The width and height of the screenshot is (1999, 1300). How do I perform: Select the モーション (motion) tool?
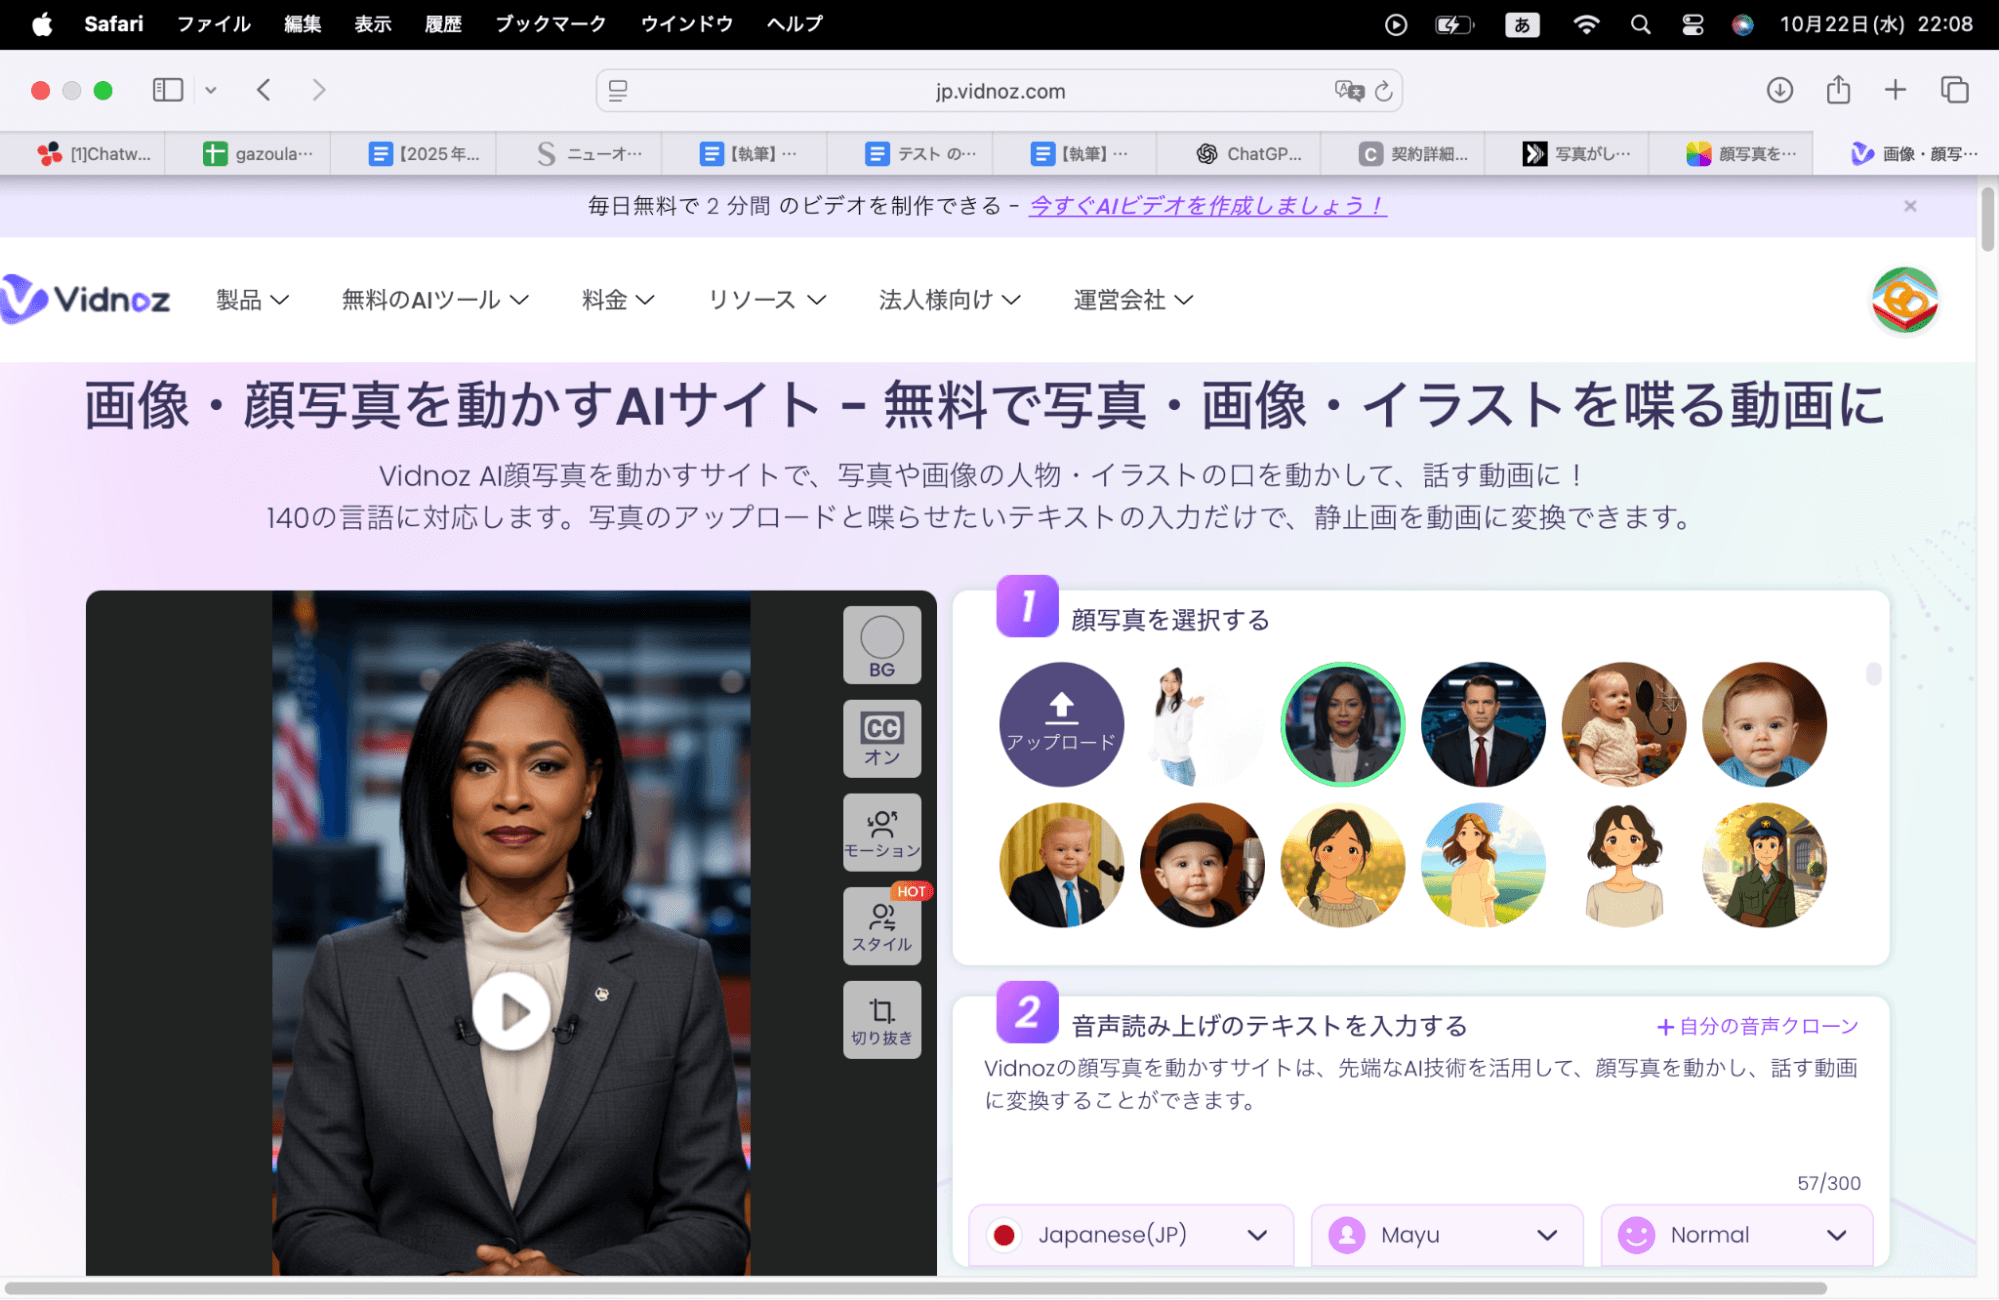(x=881, y=832)
